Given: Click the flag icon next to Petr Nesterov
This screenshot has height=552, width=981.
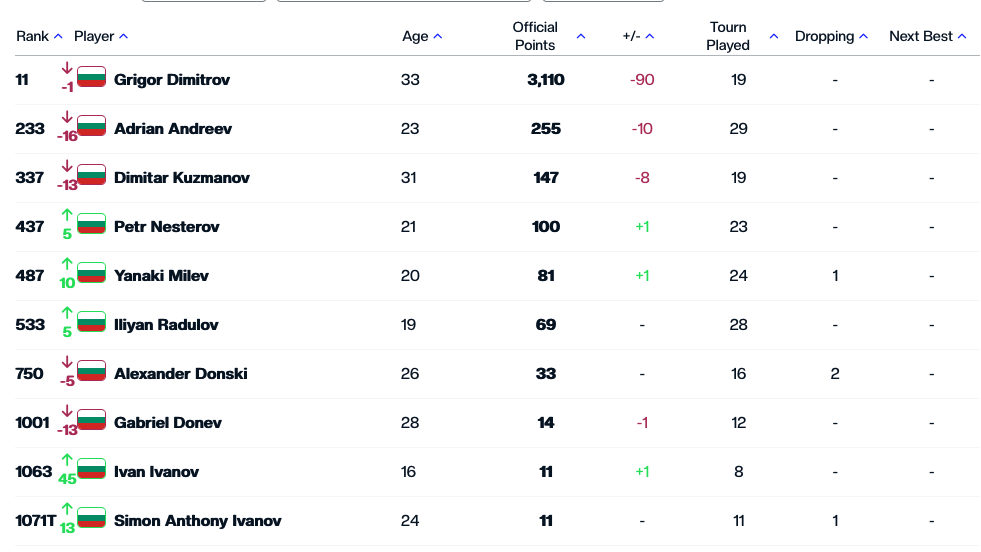Looking at the screenshot, I should coord(91,224).
